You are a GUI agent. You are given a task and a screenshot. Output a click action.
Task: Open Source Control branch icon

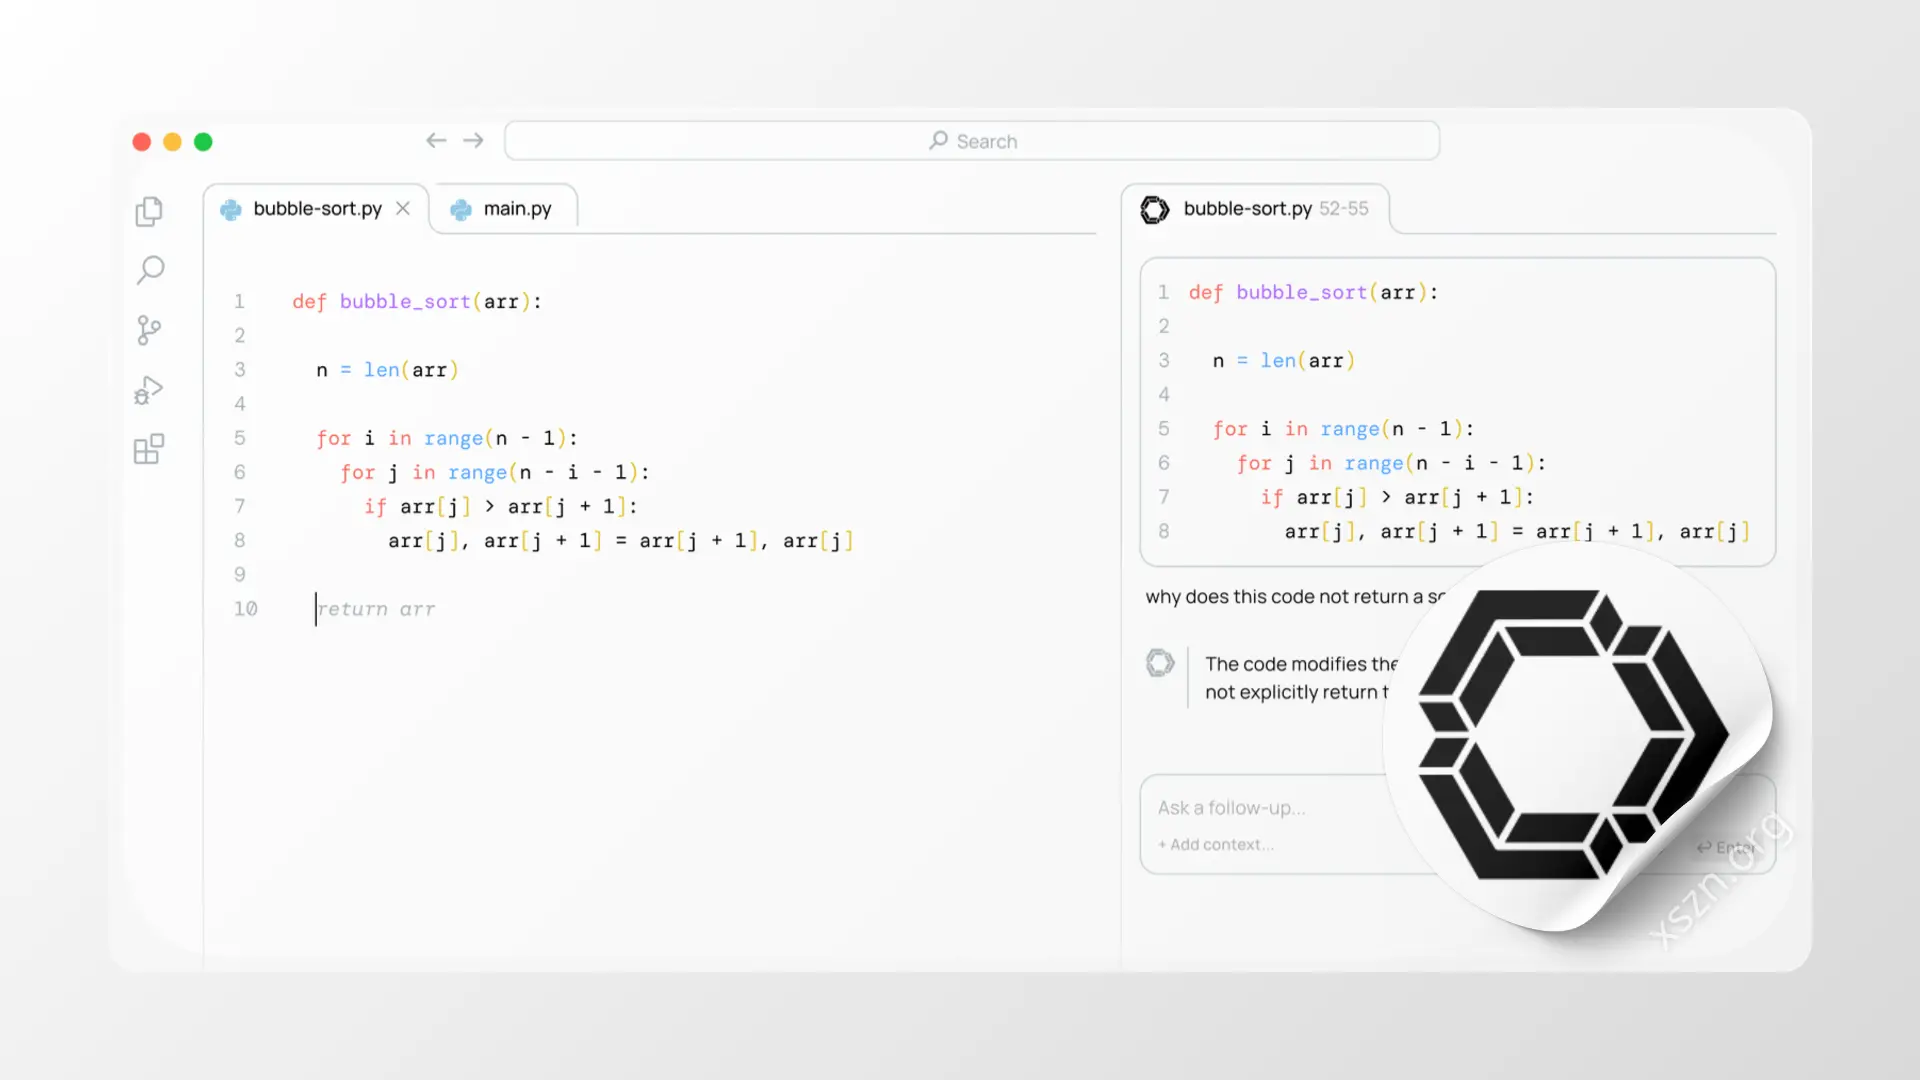click(149, 330)
